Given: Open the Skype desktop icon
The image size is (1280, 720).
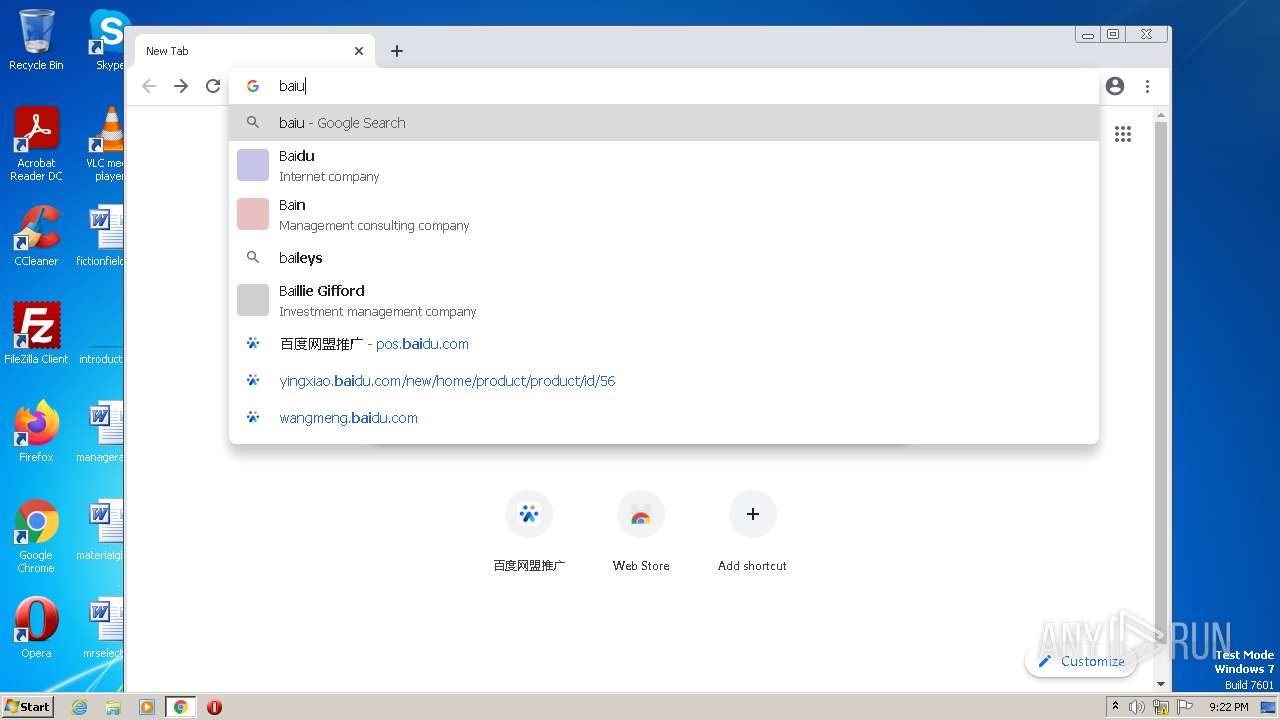Looking at the screenshot, I should click(109, 40).
